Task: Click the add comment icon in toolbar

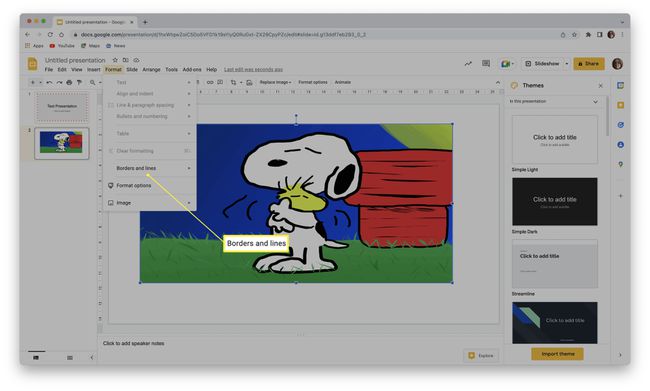Action: tap(220, 83)
